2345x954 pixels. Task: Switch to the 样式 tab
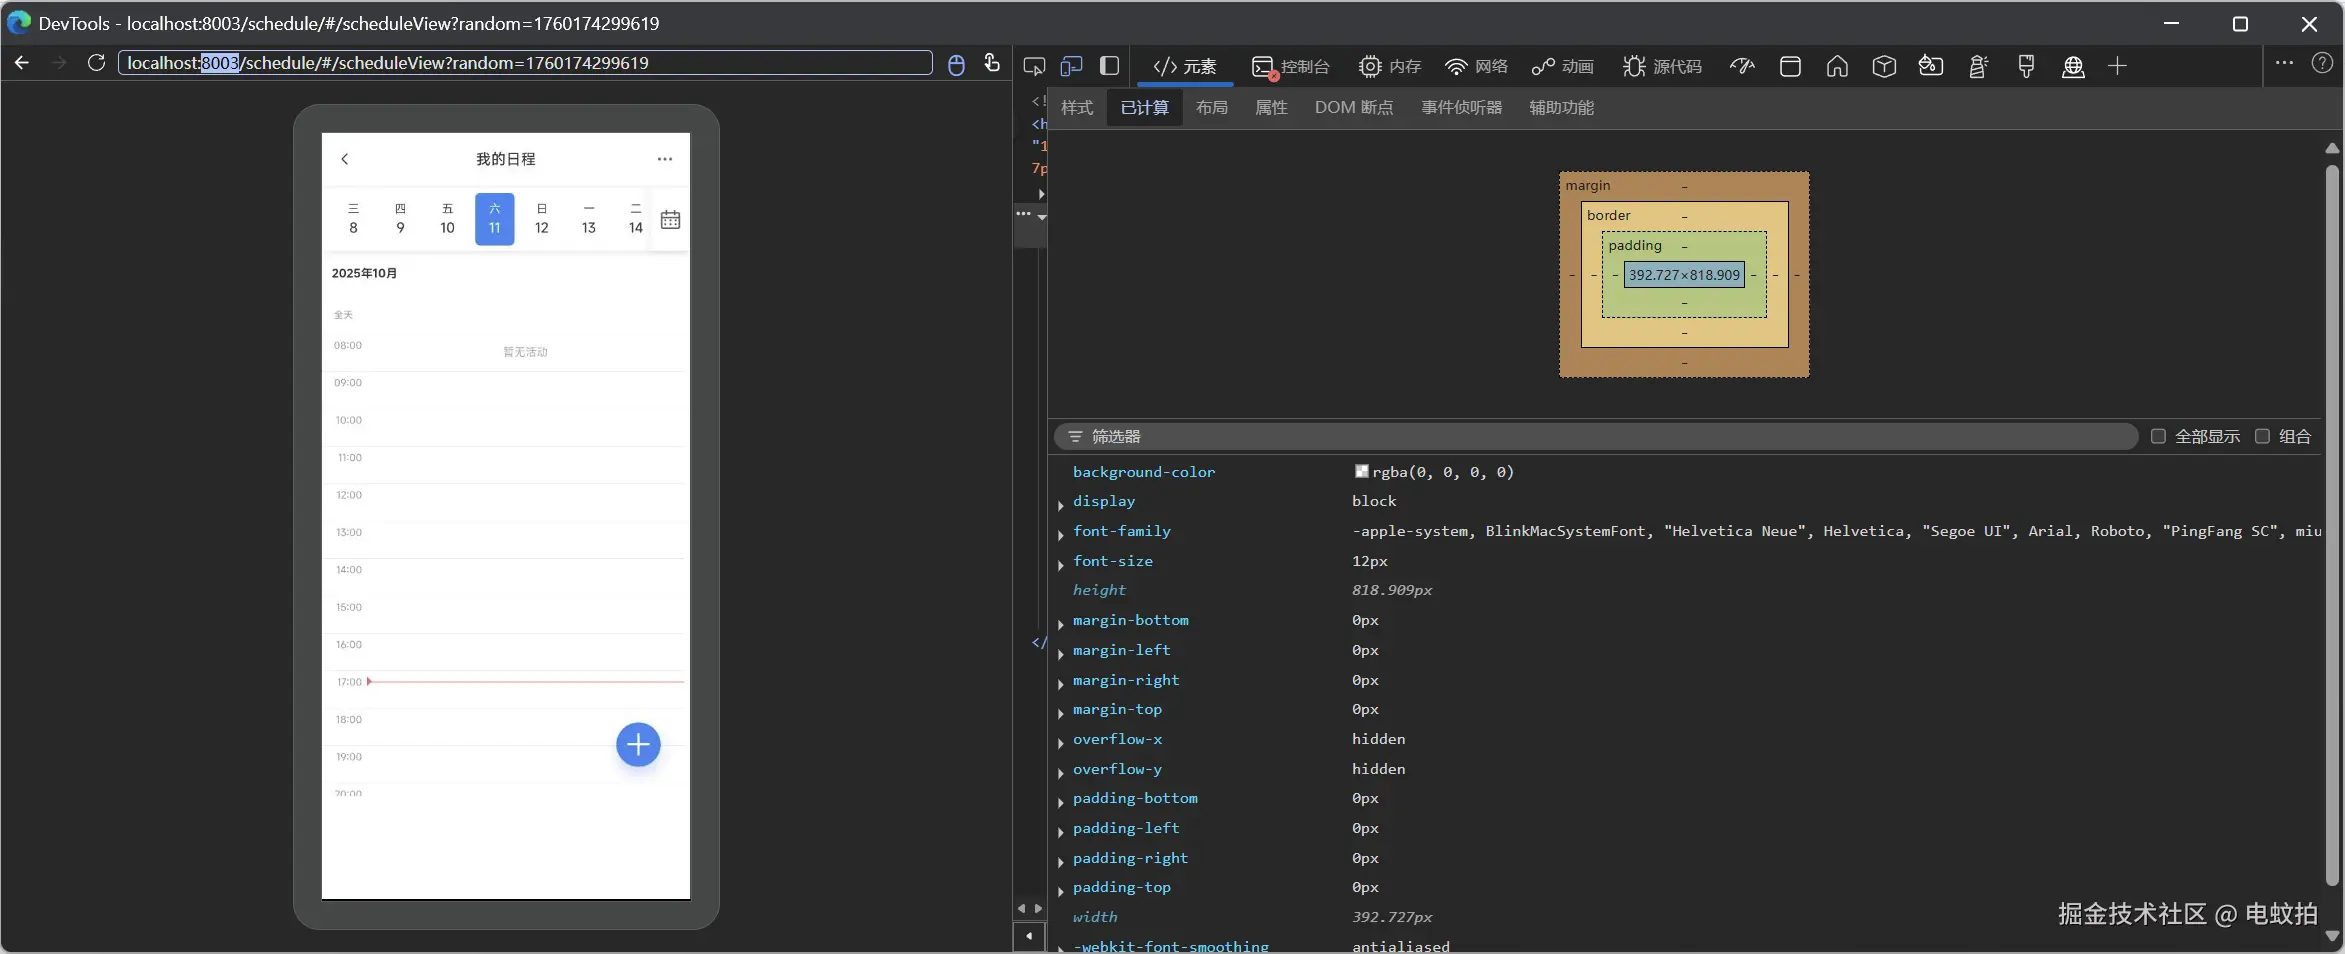[1076, 108]
